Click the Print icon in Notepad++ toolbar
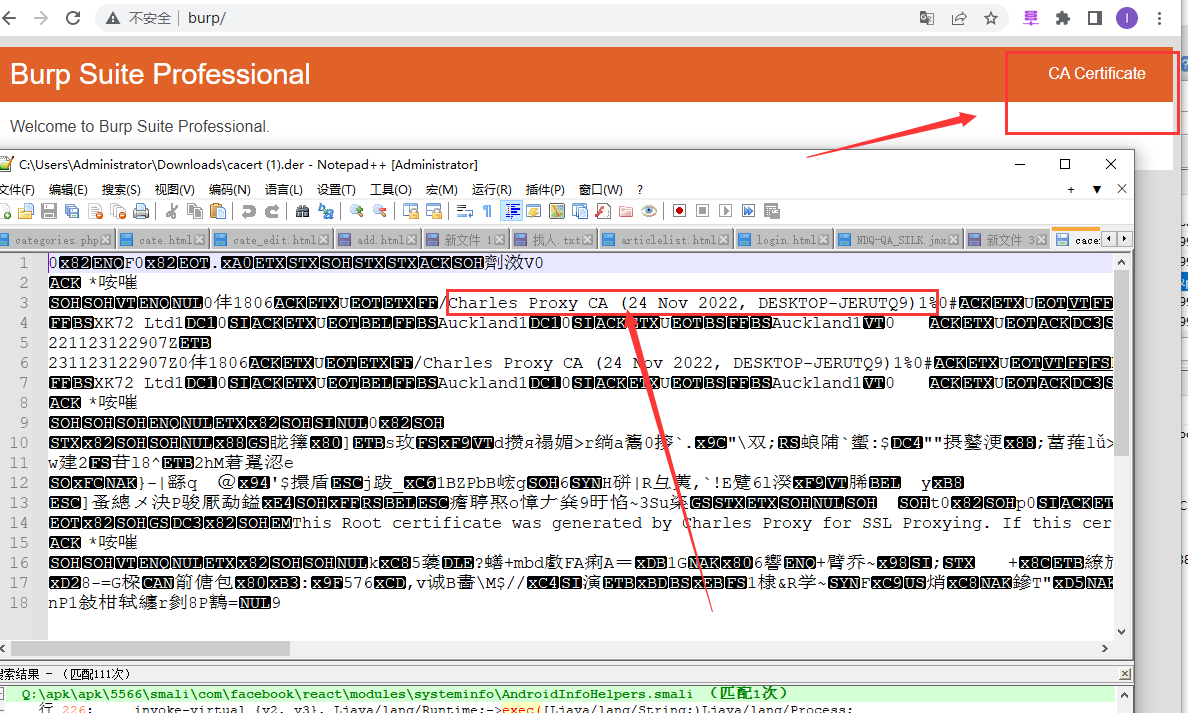The width and height of the screenshot is (1188, 713). (141, 211)
